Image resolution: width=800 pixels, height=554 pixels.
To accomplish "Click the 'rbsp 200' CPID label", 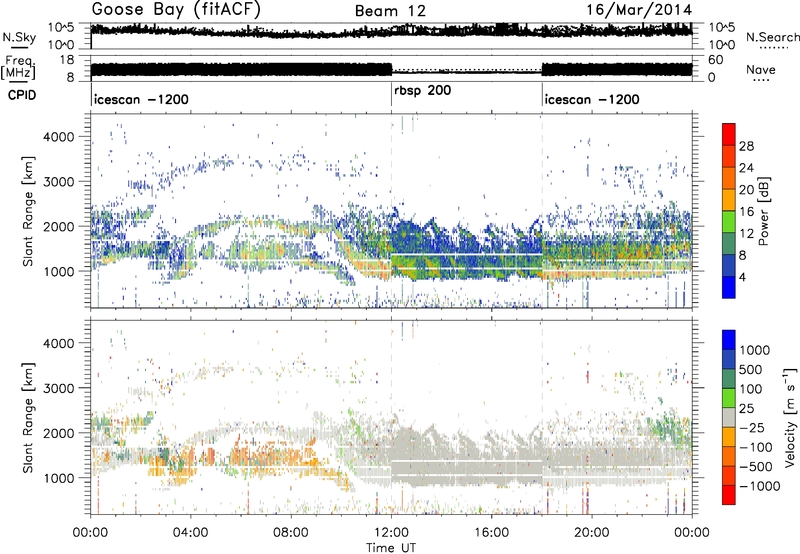I will [422, 91].
